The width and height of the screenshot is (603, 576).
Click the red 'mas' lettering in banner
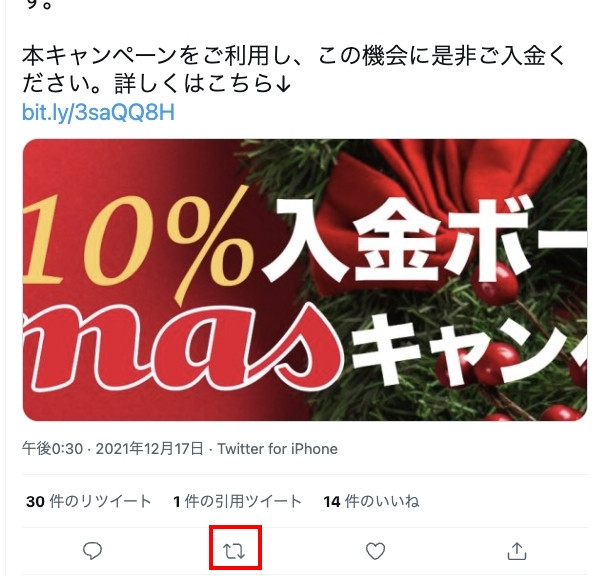(x=183, y=348)
